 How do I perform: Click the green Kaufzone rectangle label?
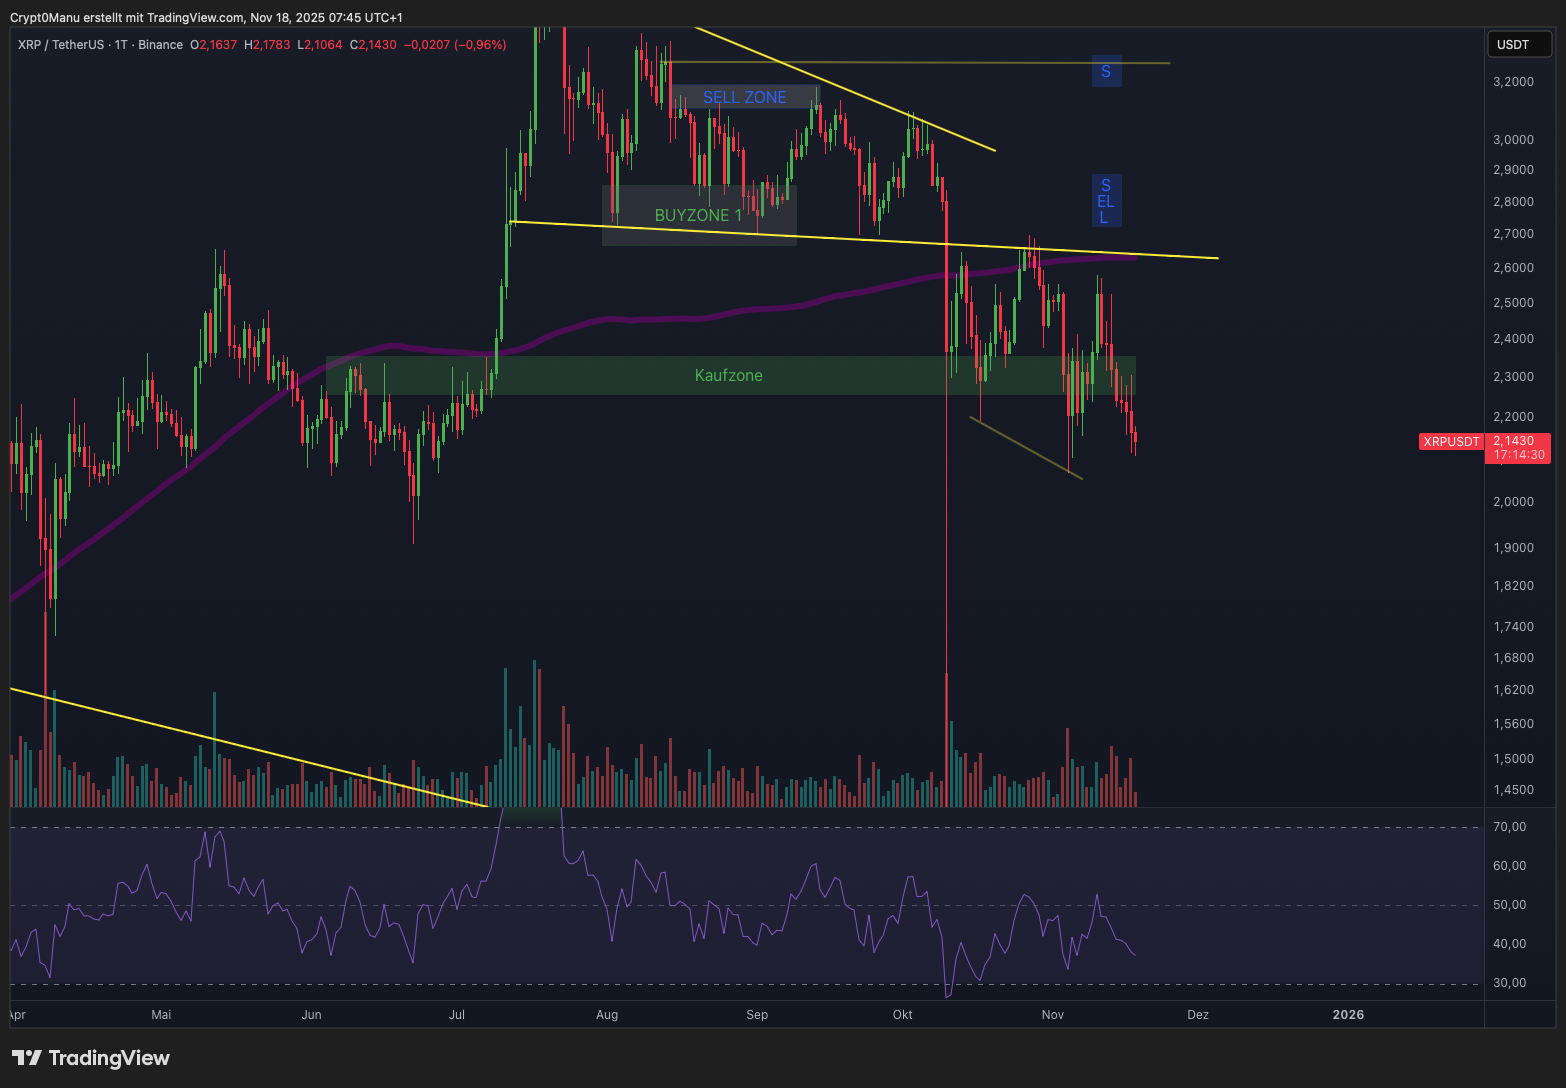(728, 375)
